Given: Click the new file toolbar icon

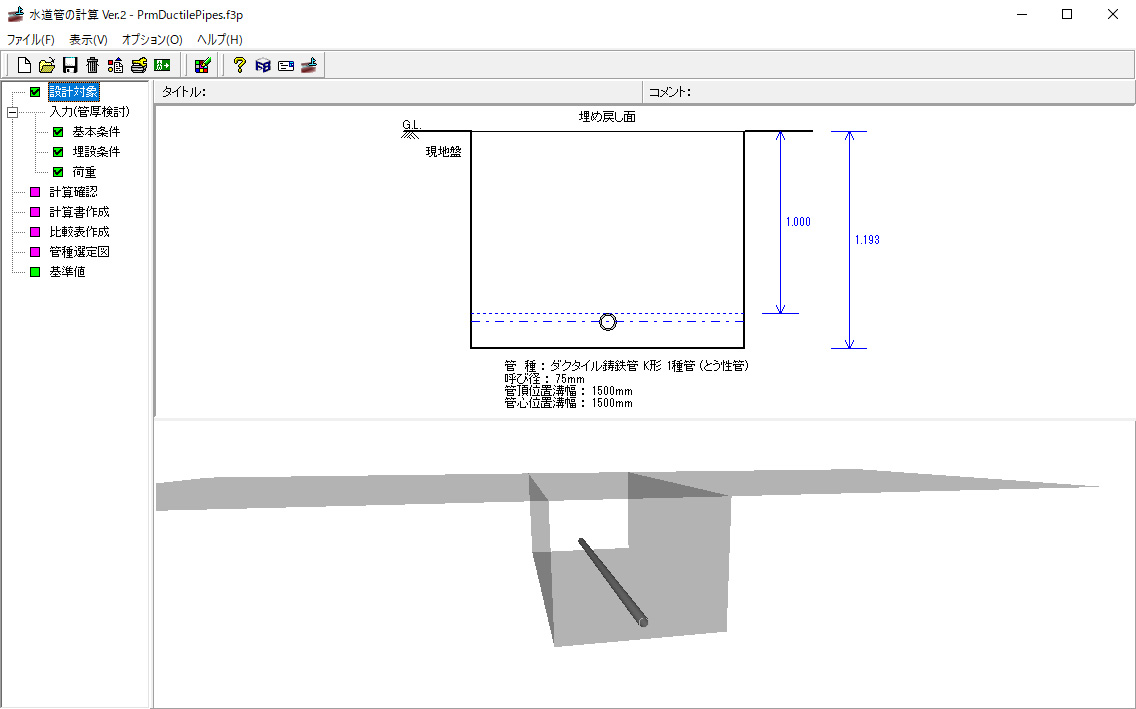Looking at the screenshot, I should tap(24, 65).
